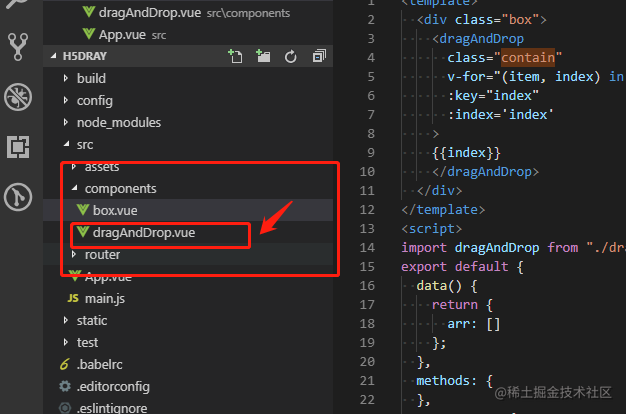Click "</dragAndDrop>" closing tag on line 10
The width and height of the screenshot is (626, 414).
485,172
